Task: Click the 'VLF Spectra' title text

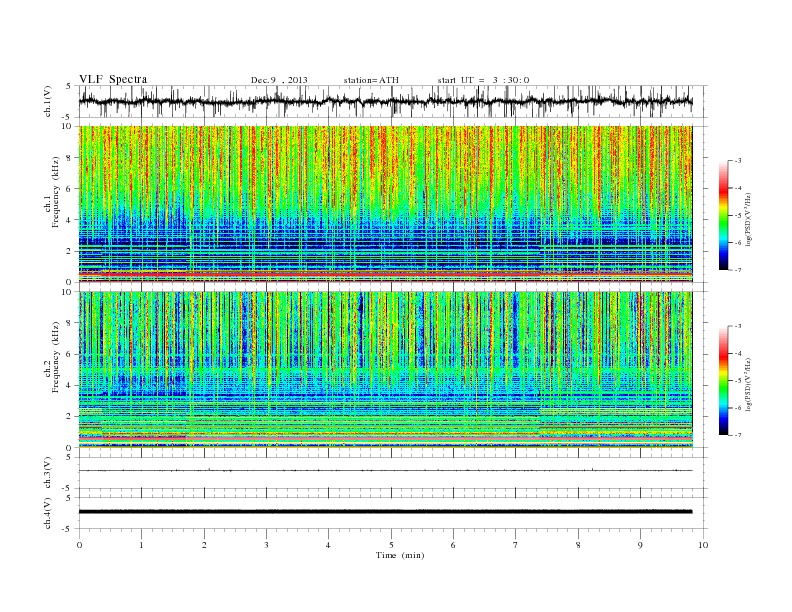Action: [113, 79]
